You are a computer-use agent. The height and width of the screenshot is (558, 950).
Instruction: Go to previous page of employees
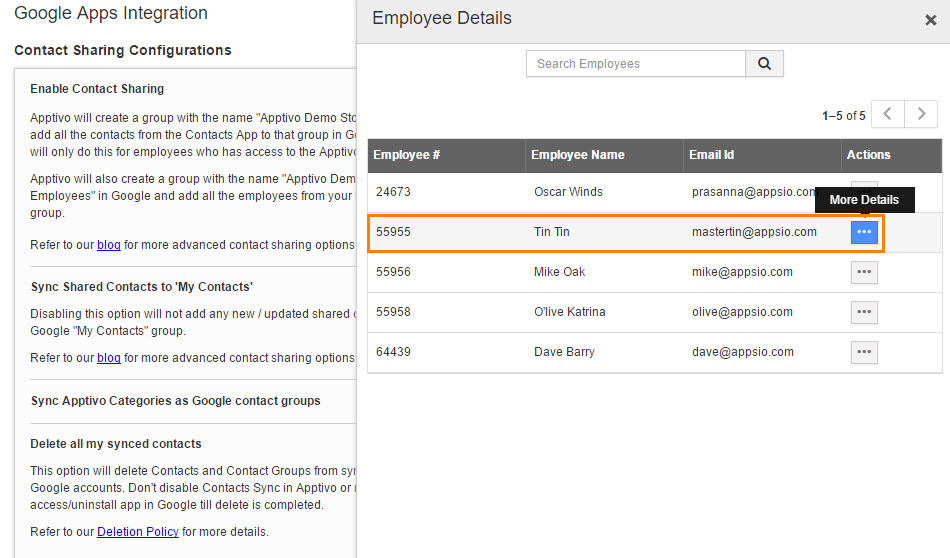[888, 114]
